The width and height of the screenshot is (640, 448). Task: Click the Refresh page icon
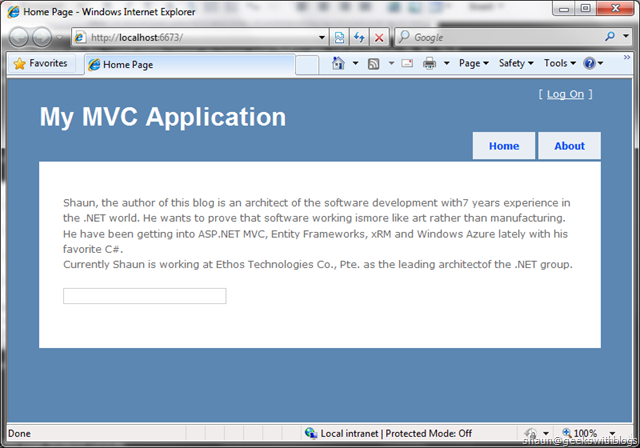(x=359, y=38)
